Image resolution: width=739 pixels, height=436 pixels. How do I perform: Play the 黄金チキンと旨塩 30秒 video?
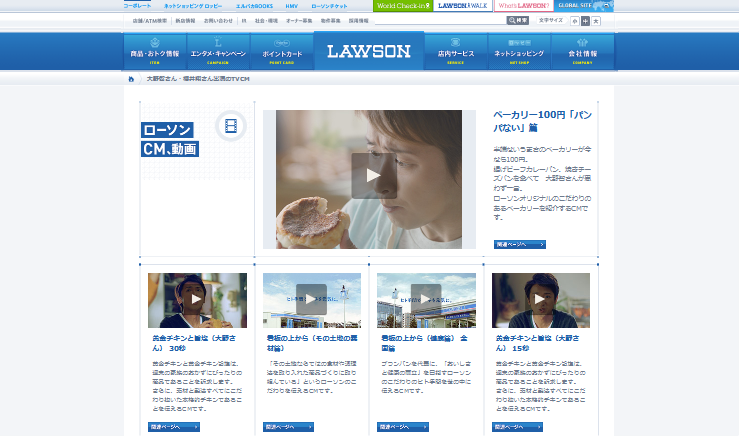point(197,299)
